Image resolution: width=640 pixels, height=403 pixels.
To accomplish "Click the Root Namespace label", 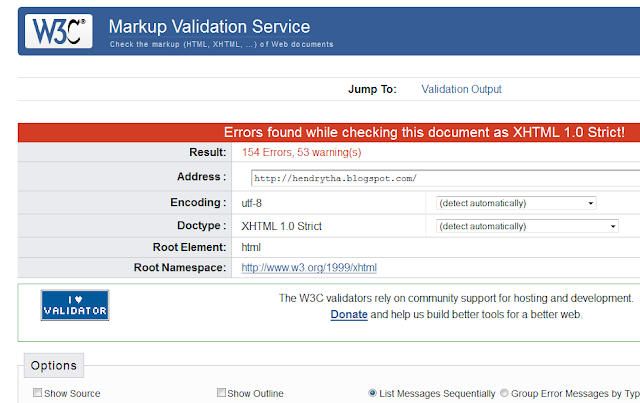I will 180,267.
